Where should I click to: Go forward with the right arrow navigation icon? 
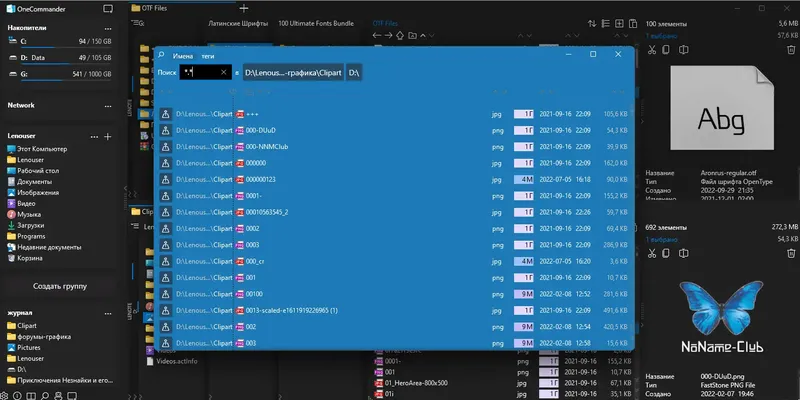[x=388, y=36]
